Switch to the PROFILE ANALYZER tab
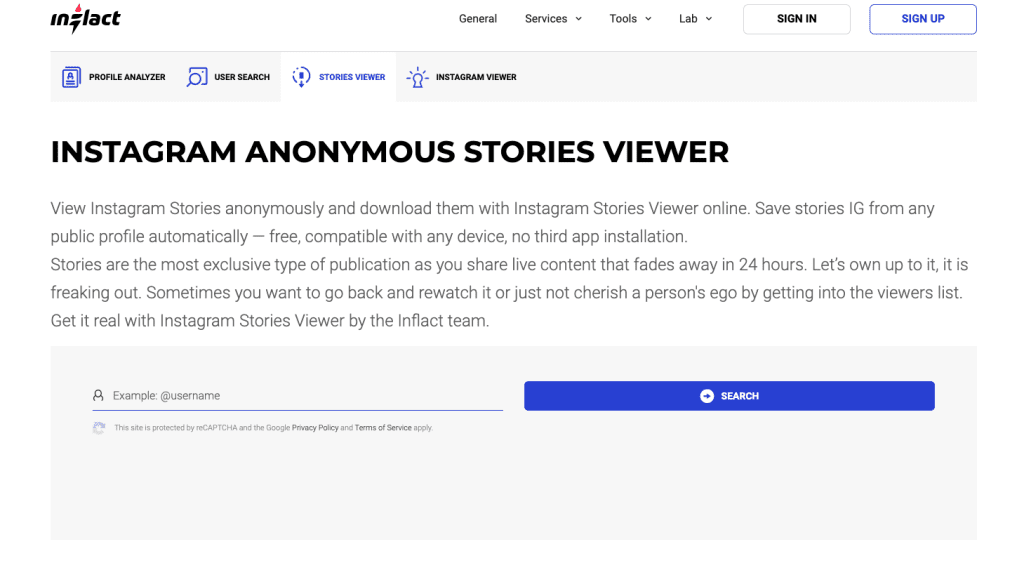This screenshot has height=563, width=1024. (114, 77)
